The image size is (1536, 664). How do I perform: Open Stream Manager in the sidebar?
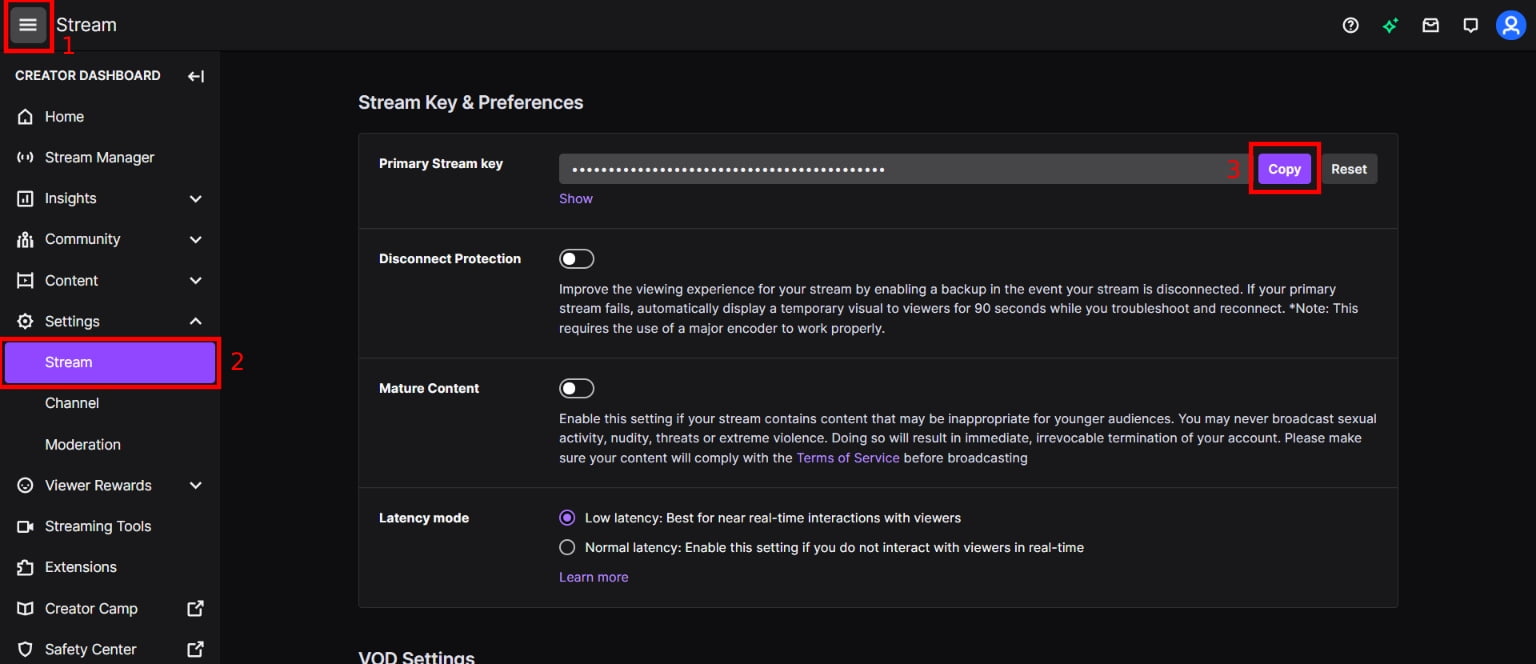point(110,158)
